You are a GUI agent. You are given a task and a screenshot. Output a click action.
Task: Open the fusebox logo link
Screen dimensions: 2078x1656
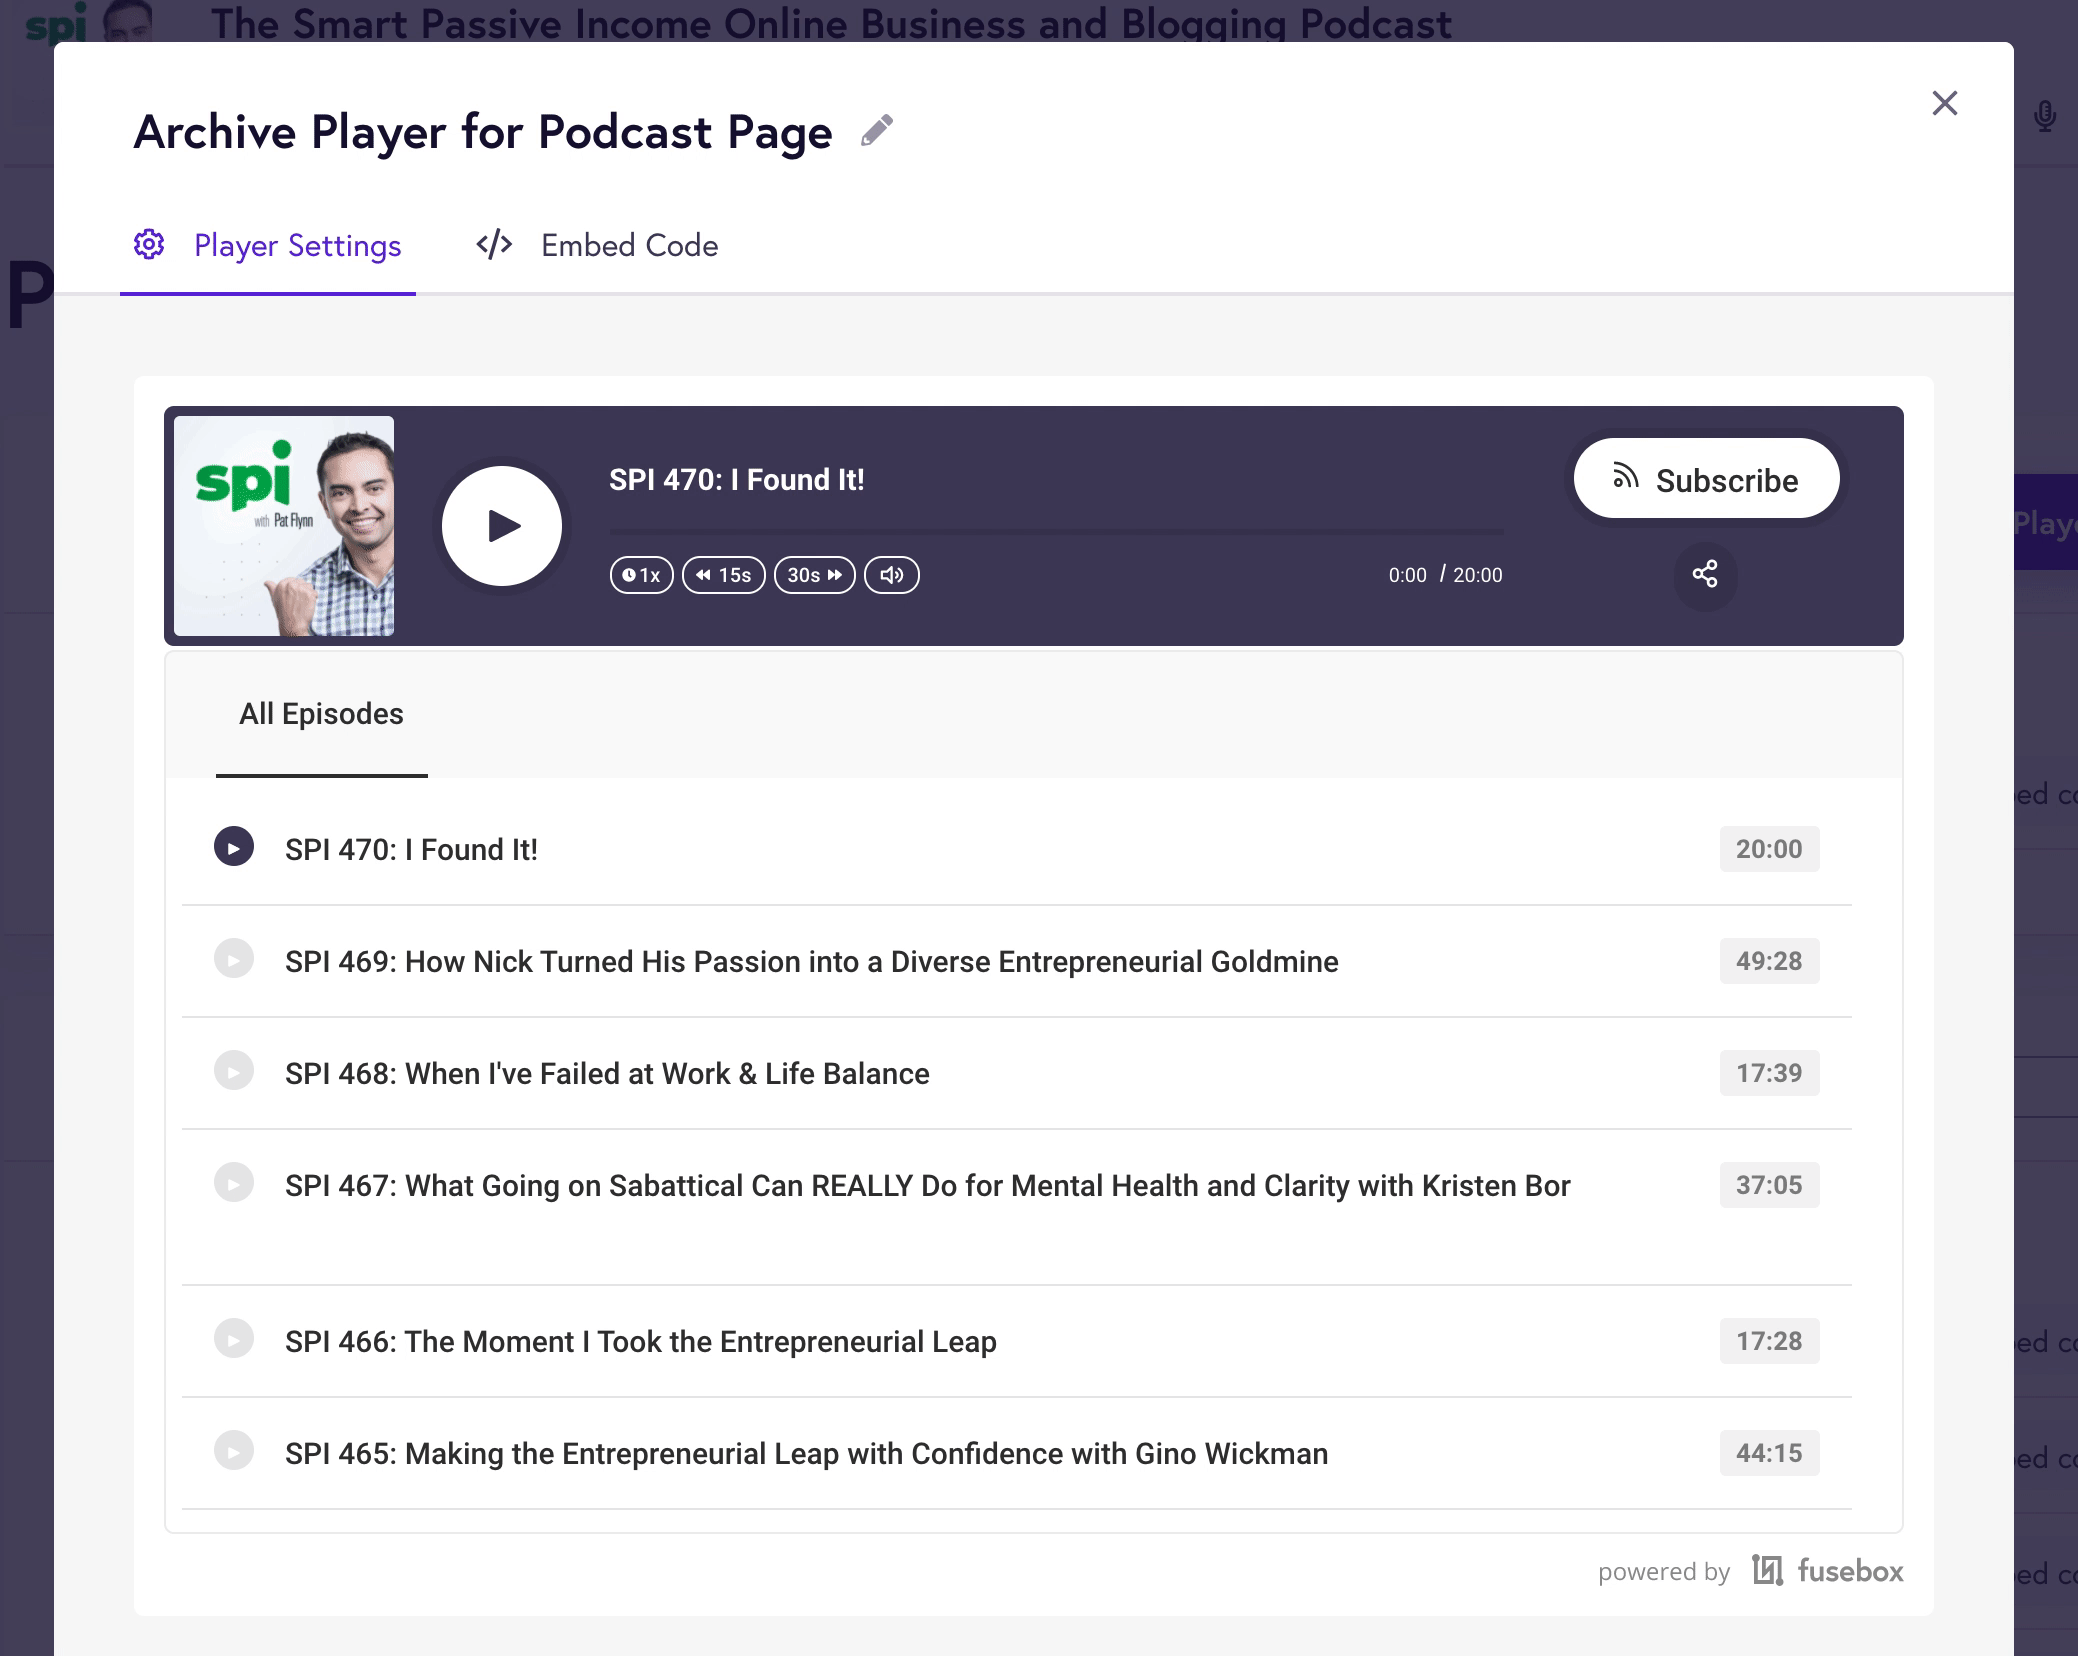[x=1828, y=1571]
